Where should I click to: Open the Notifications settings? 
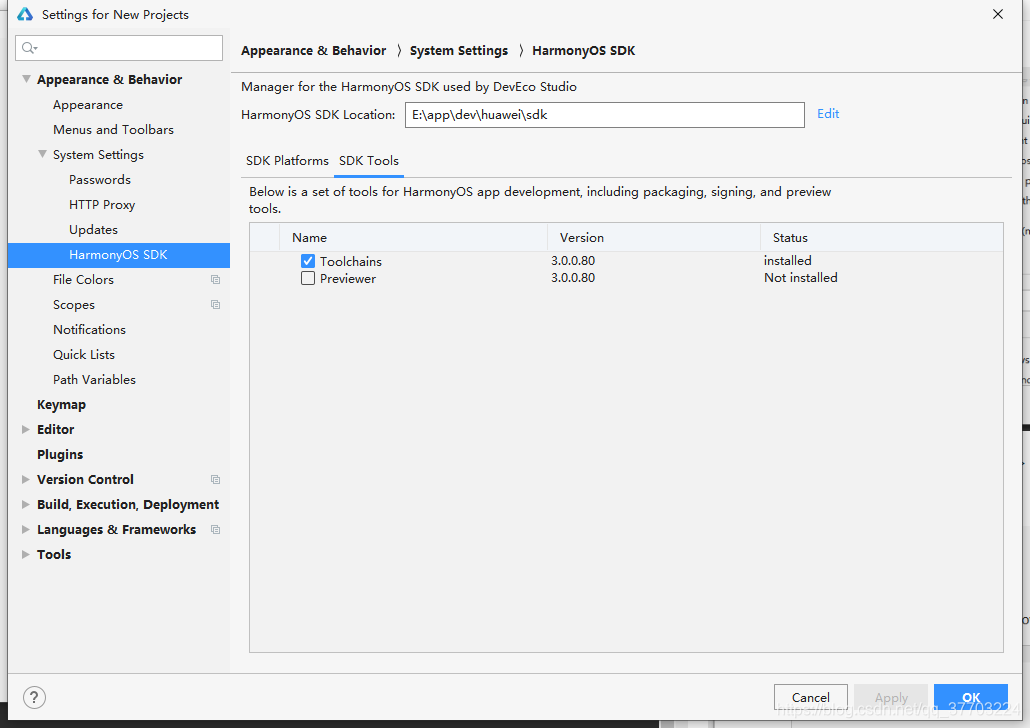(89, 330)
